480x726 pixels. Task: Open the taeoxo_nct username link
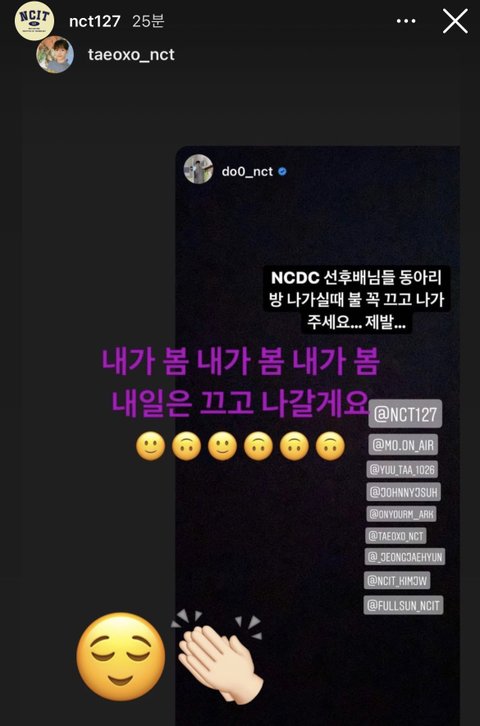131,55
